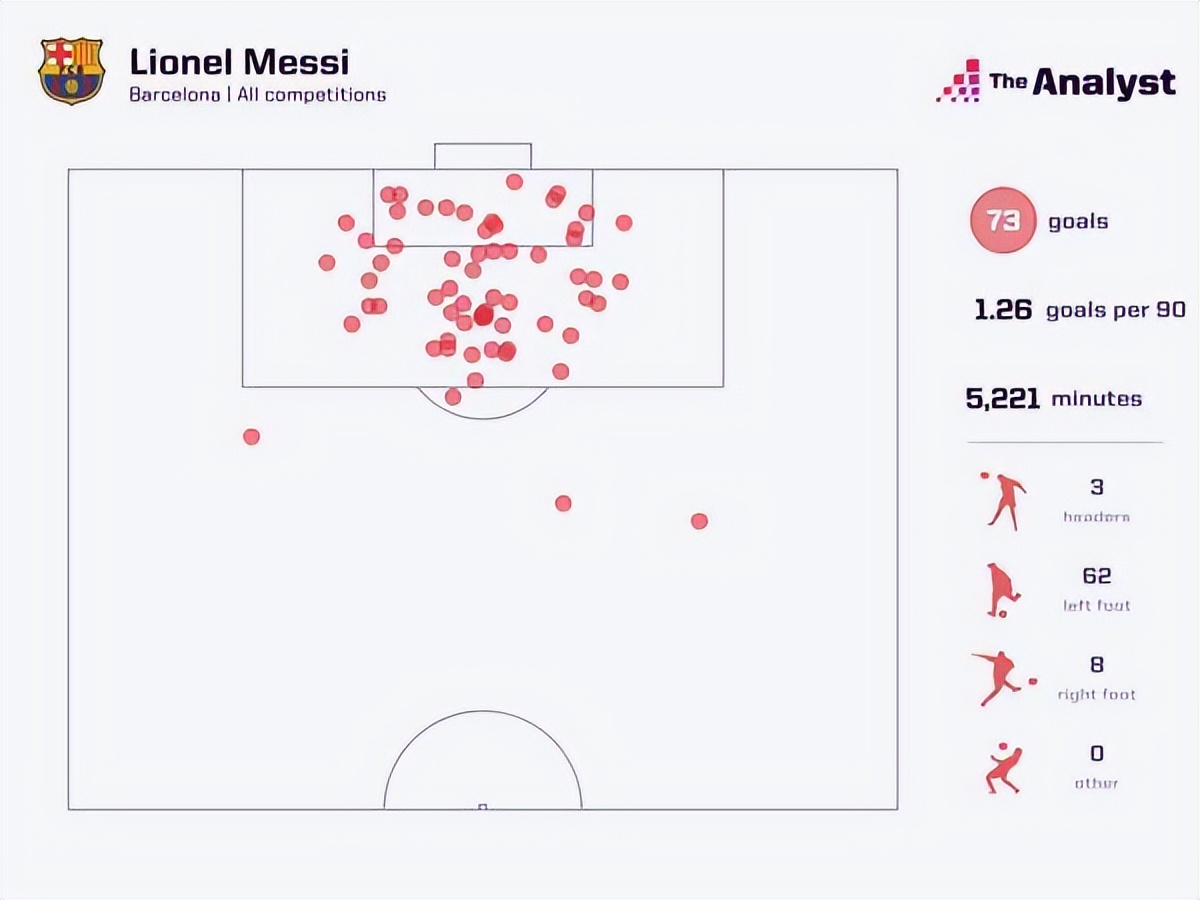Click the goal frame above the pitch
Image resolution: width=1200 pixels, height=900 pixels.
pyautogui.click(x=482, y=156)
